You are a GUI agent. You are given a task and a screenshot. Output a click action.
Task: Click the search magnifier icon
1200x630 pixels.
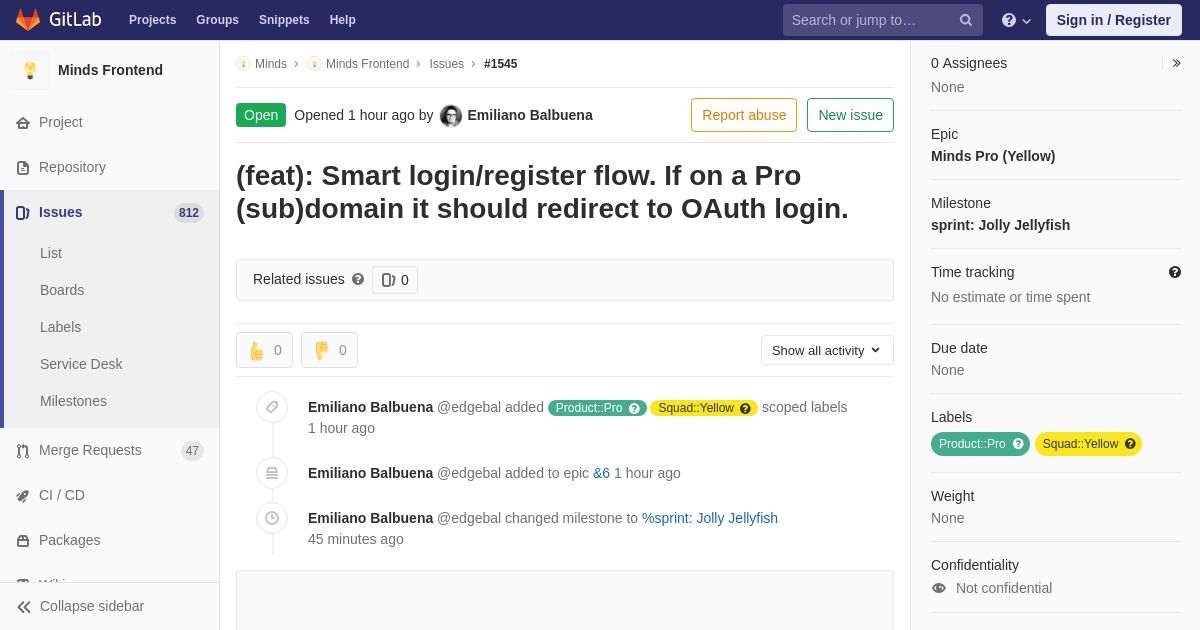(x=966, y=20)
